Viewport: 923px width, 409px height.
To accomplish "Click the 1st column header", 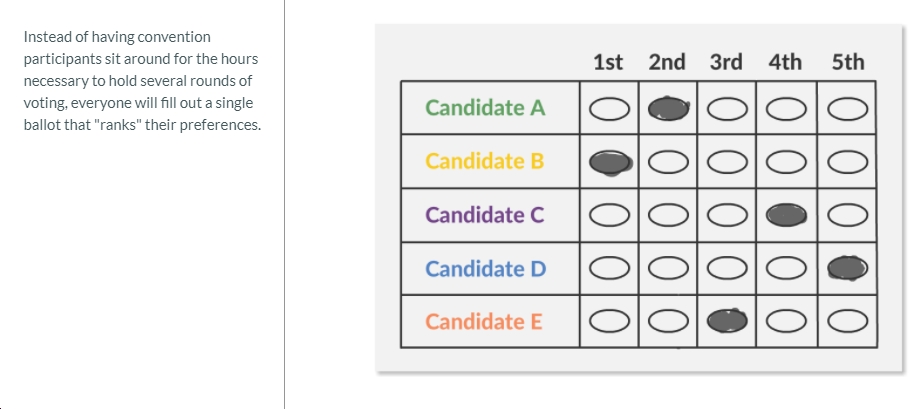I will tap(608, 62).
